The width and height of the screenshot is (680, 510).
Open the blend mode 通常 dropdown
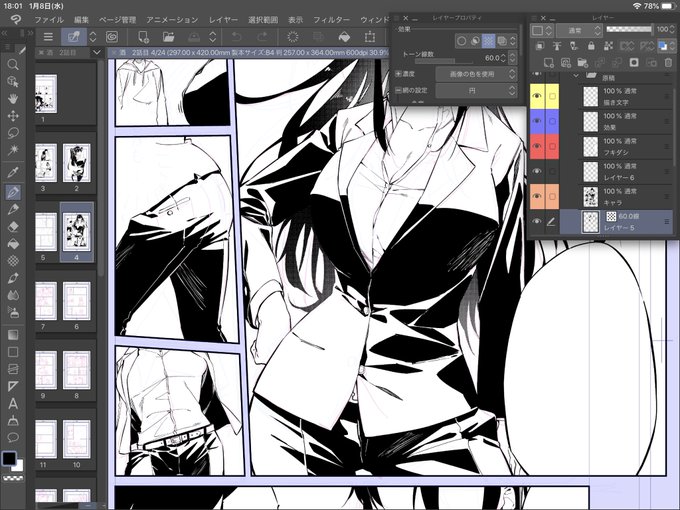click(x=579, y=30)
